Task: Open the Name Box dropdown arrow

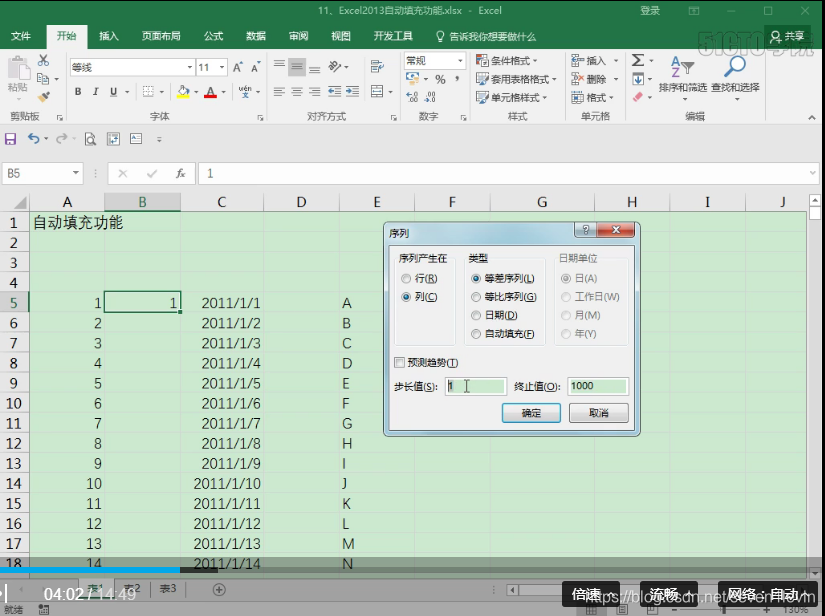Action: pyautogui.click(x=76, y=173)
